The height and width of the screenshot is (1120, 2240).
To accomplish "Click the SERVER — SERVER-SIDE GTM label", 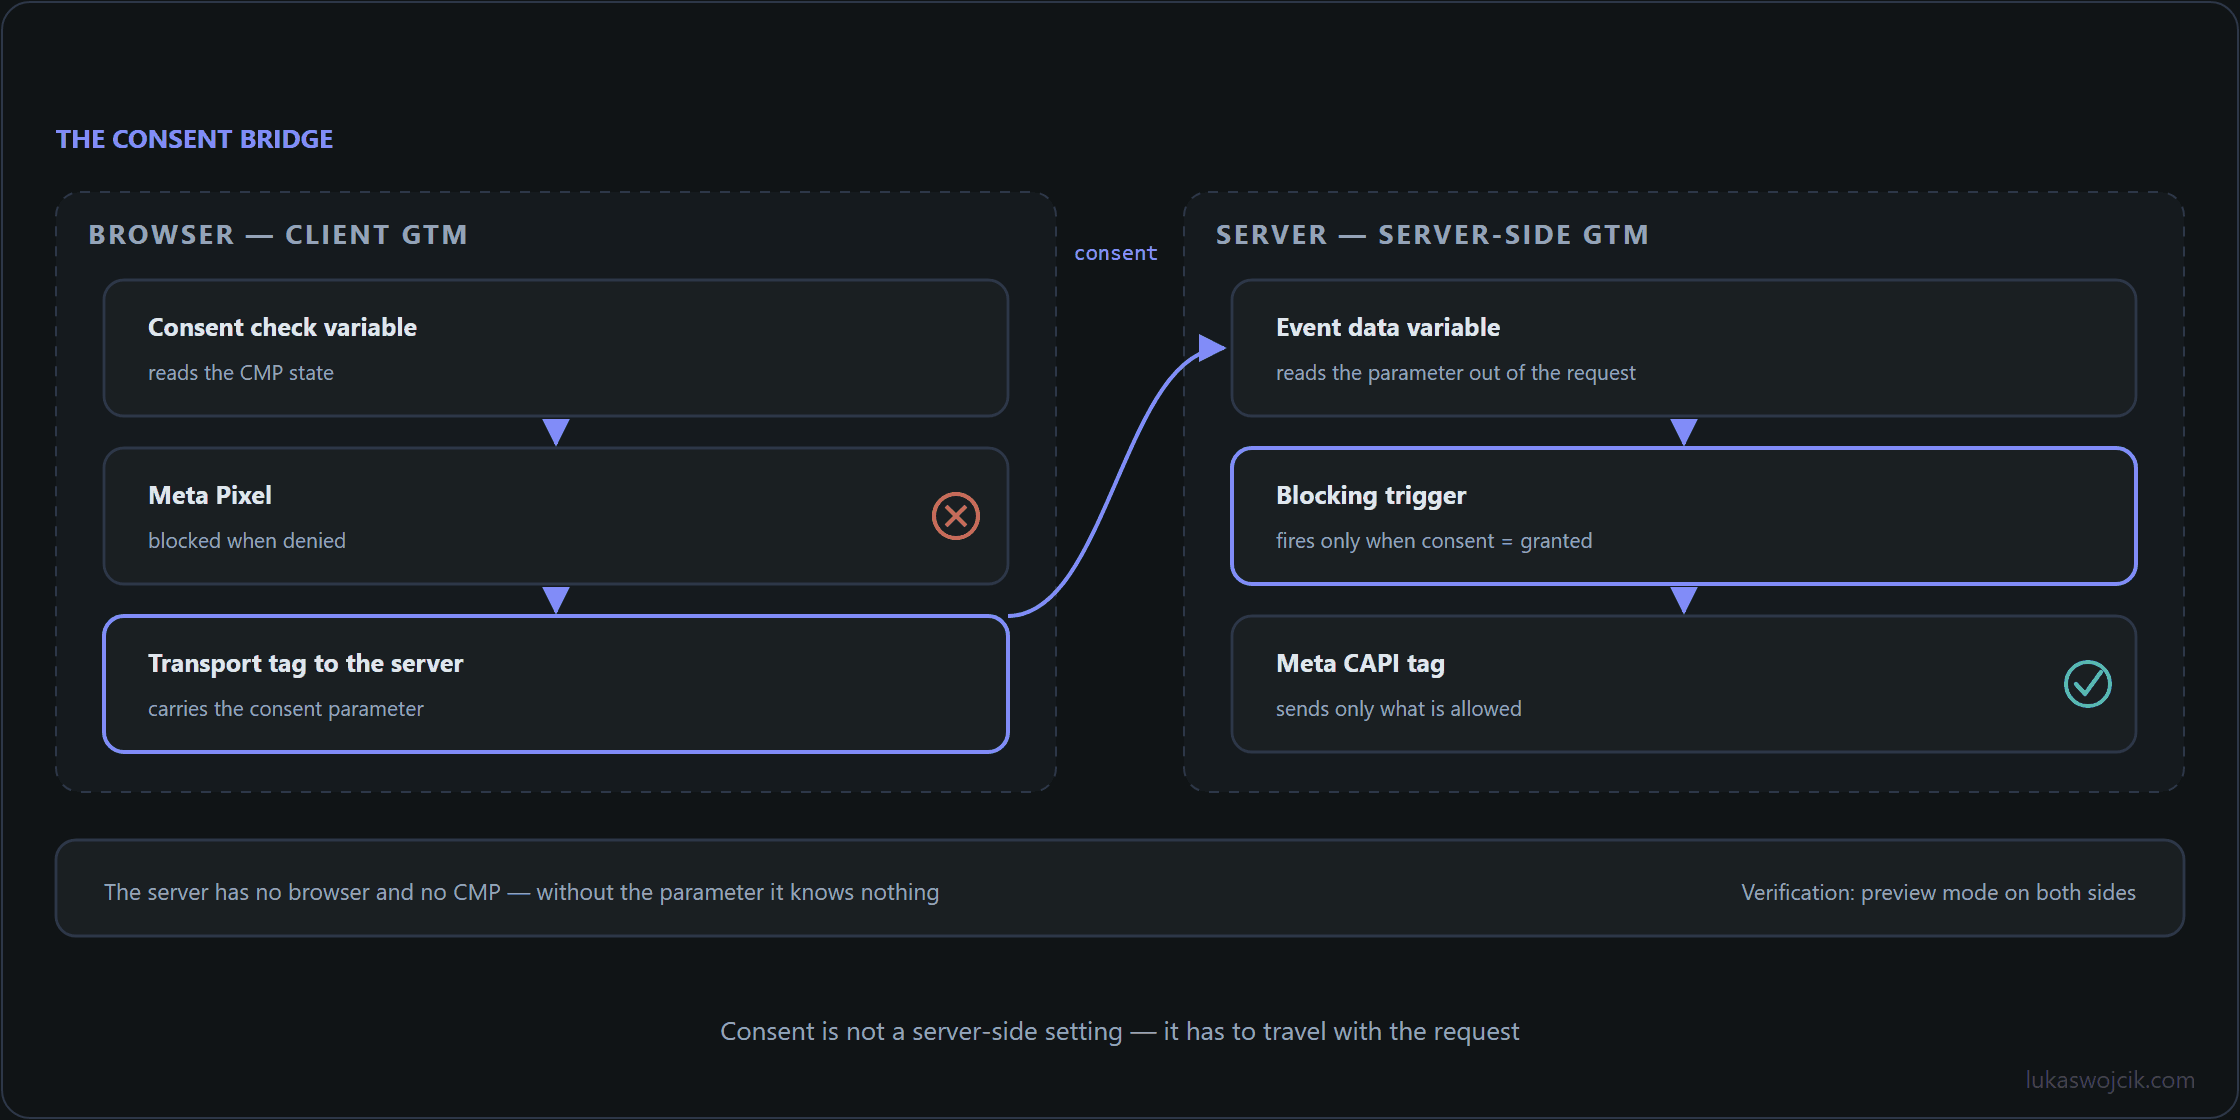I will (x=1432, y=235).
